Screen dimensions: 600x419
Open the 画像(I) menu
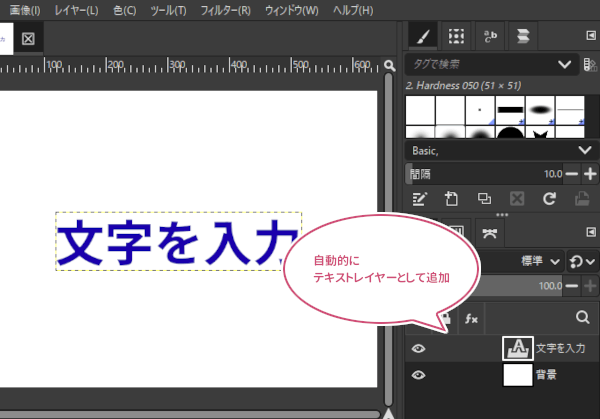click(x=24, y=10)
